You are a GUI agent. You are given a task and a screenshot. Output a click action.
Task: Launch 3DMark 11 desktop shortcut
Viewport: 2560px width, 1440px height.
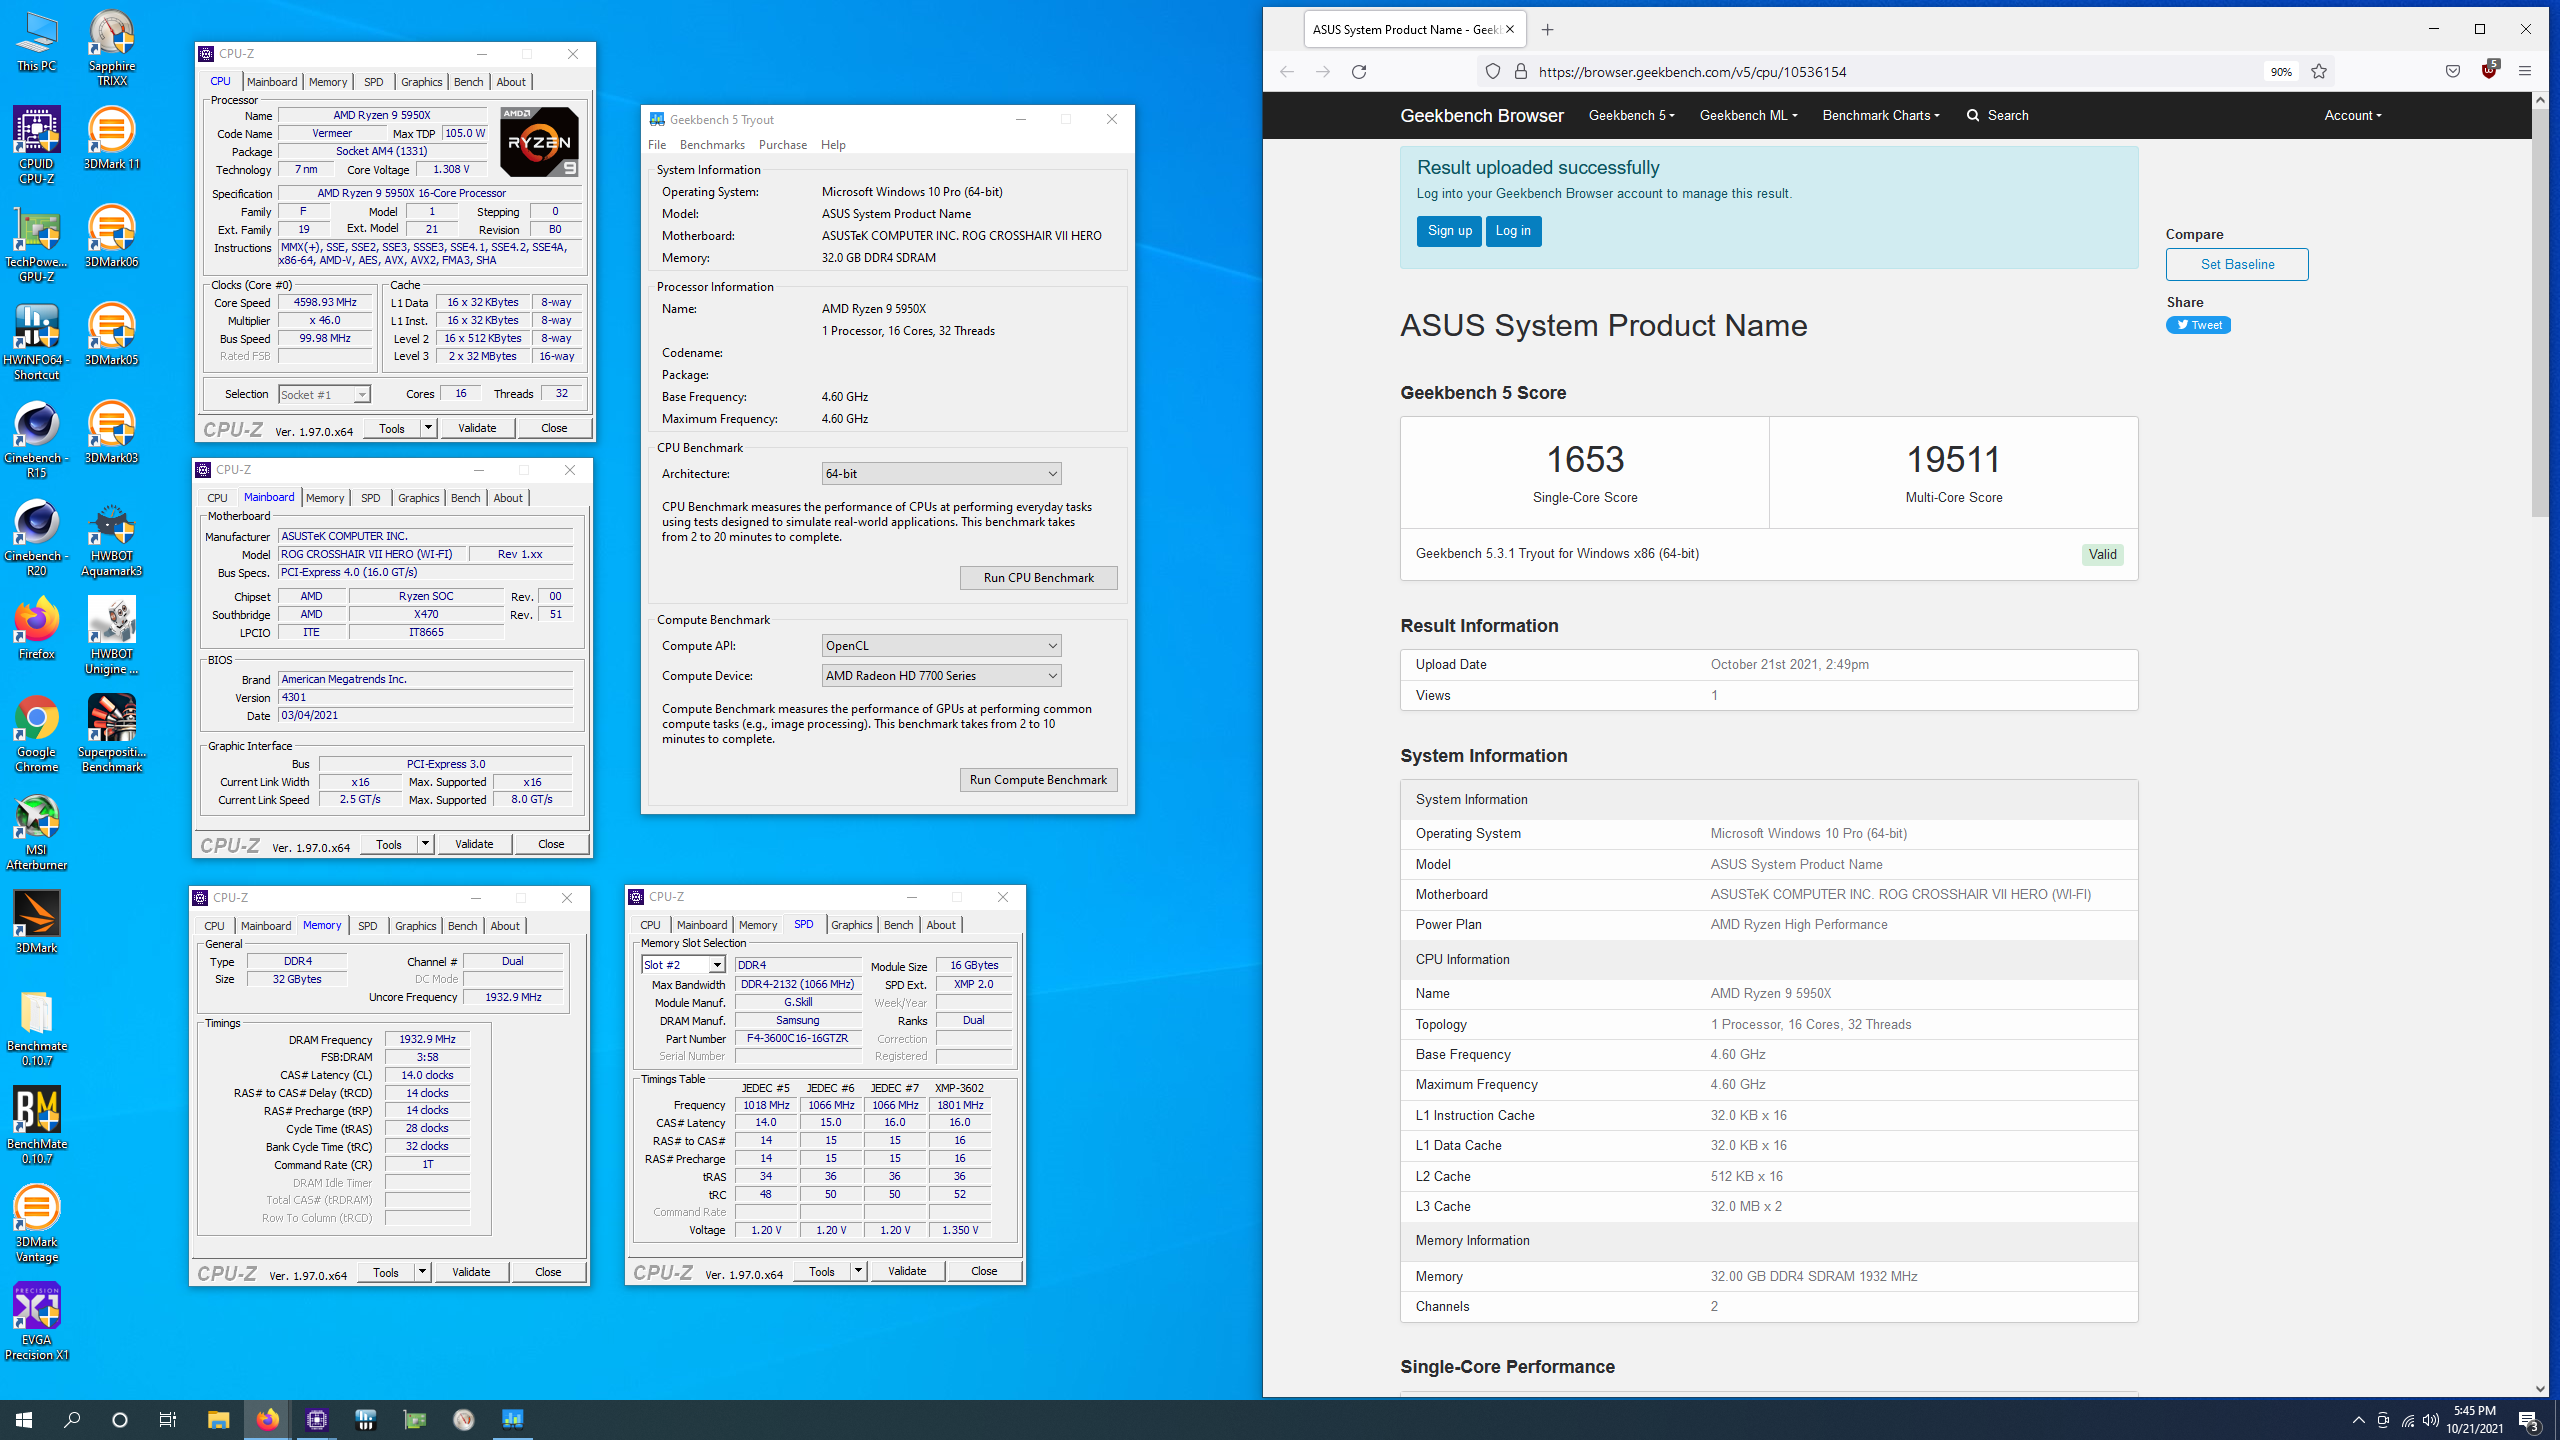111,139
